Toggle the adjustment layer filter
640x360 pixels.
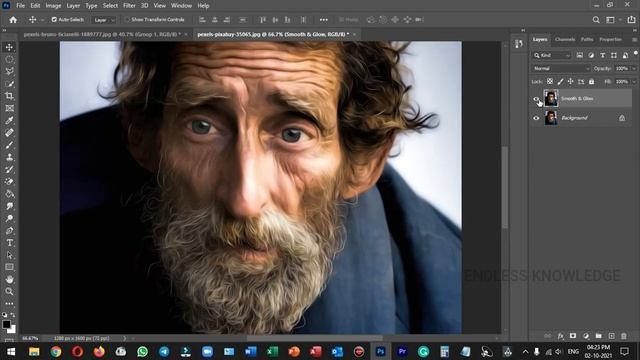pyautogui.click(x=591, y=55)
